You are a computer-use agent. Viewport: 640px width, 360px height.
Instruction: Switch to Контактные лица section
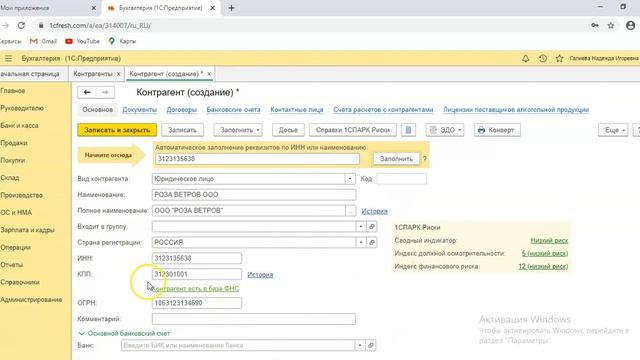[x=297, y=110]
